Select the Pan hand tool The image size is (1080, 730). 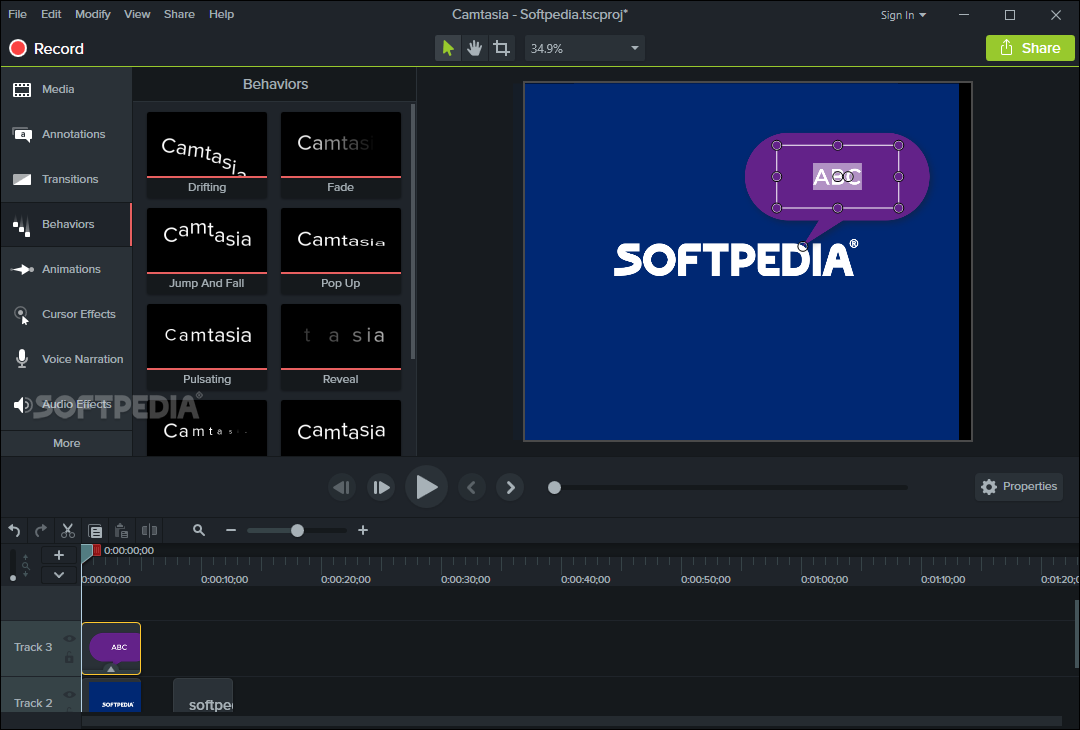click(474, 48)
